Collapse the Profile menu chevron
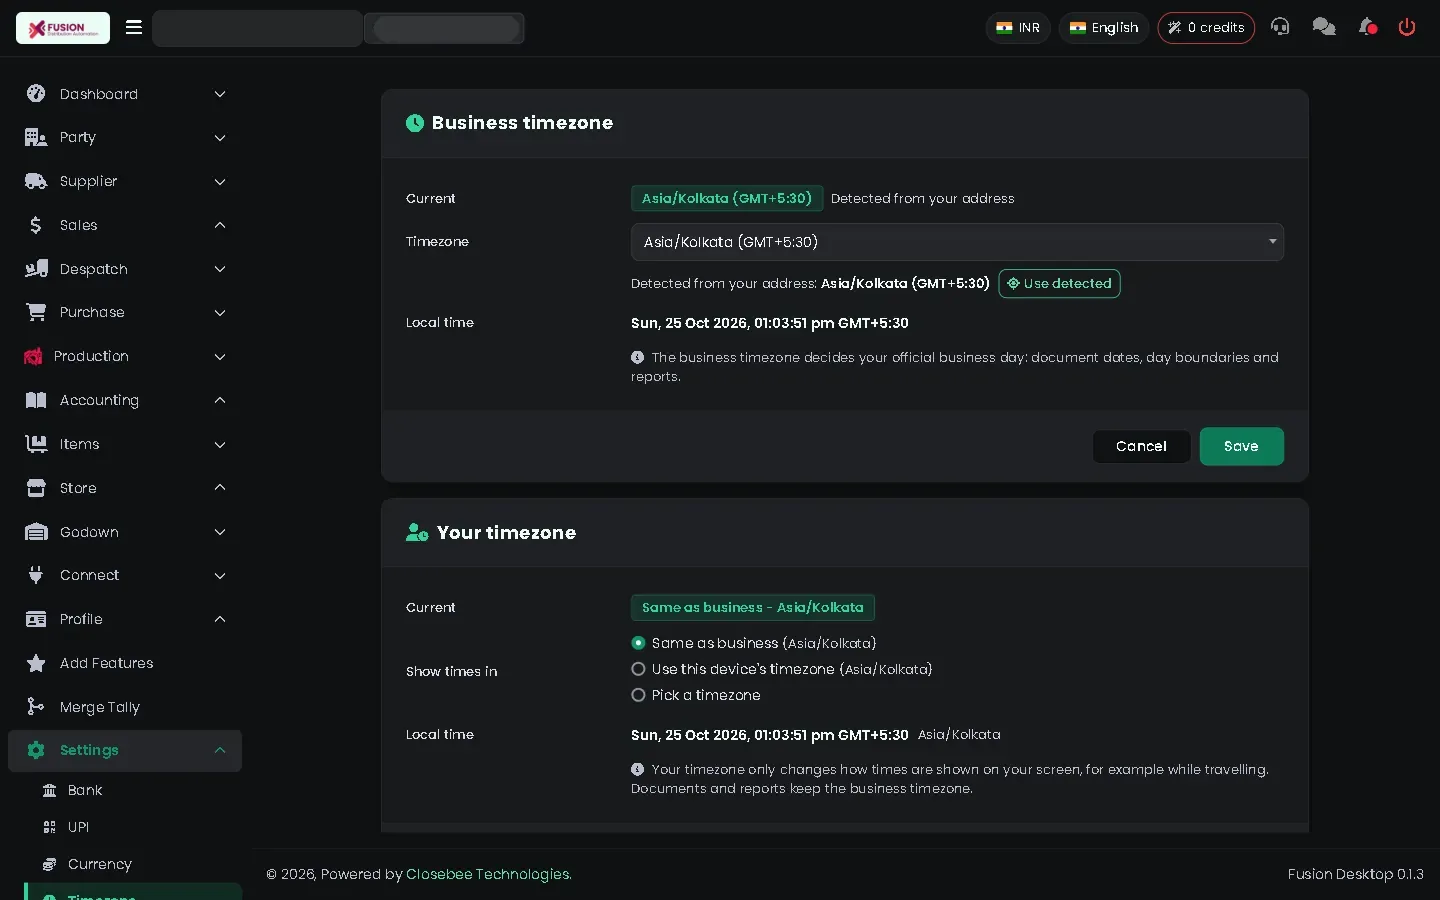 point(220,619)
